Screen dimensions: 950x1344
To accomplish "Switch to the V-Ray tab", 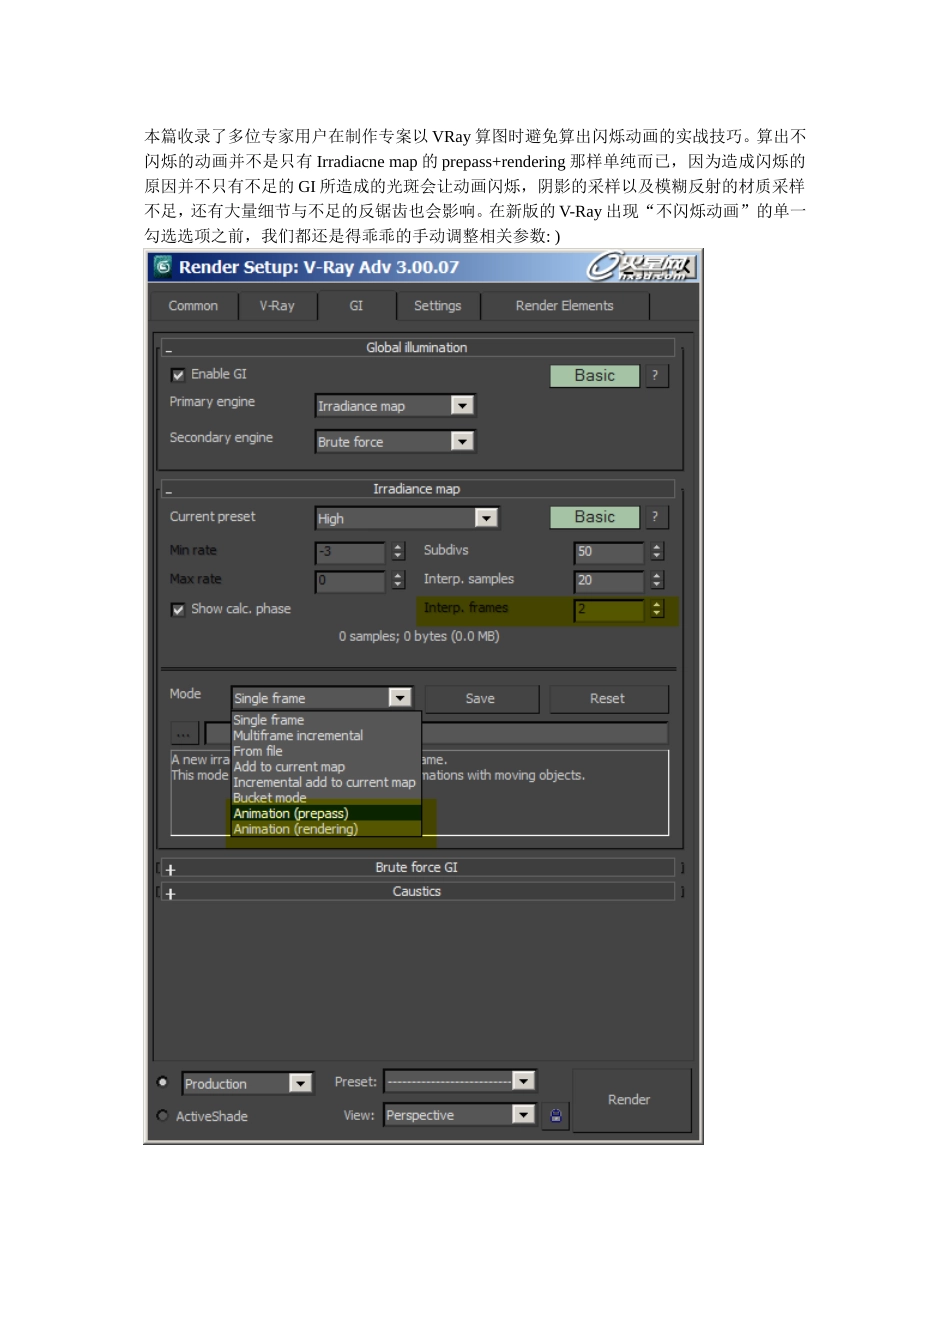I will [277, 306].
